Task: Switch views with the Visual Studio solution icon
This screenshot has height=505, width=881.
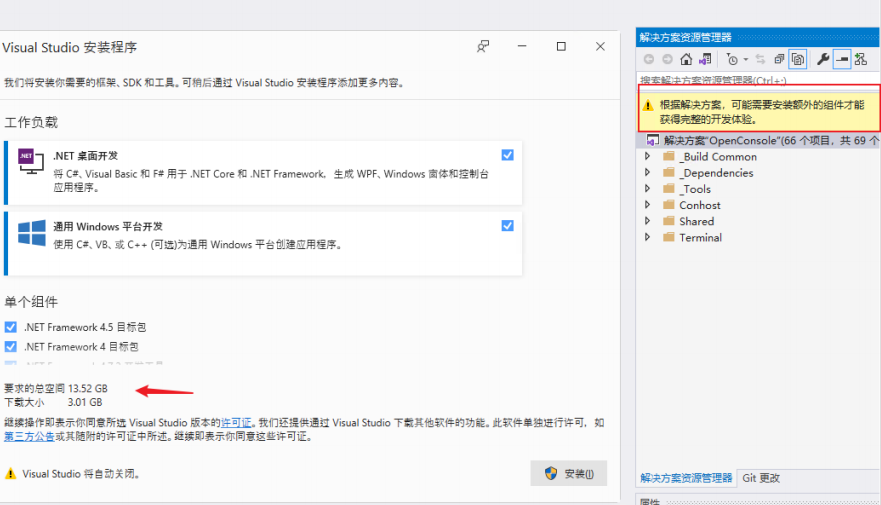Action: click(x=706, y=60)
